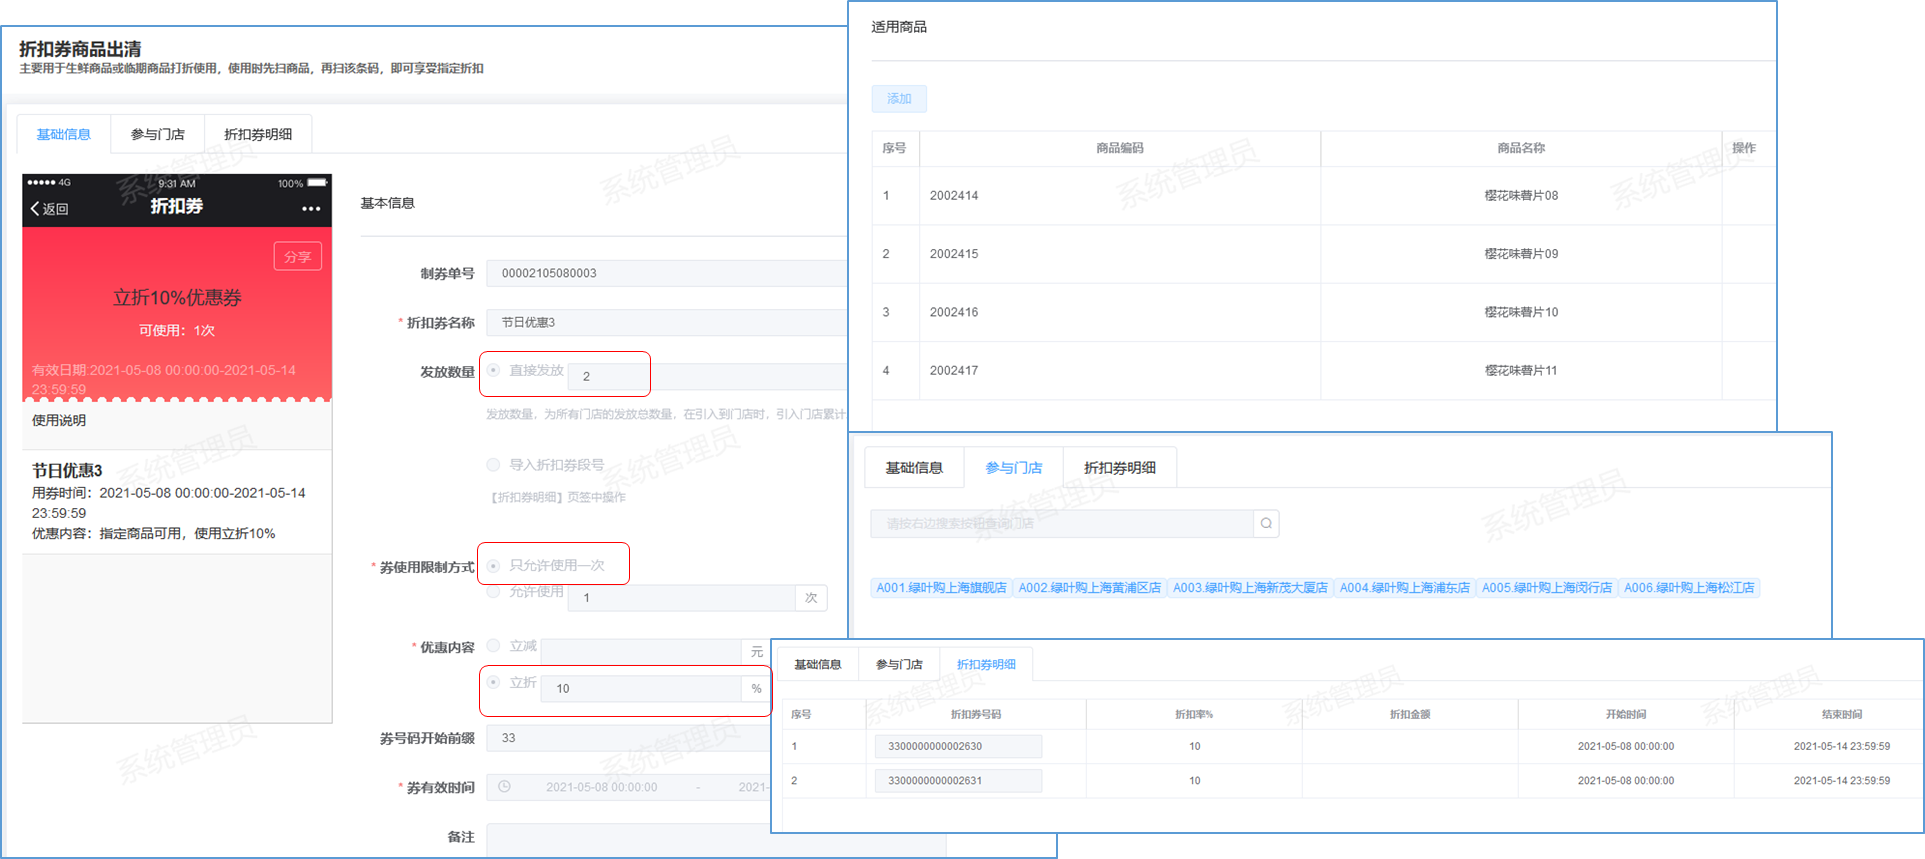Switch to 参与门店 tab above store search box
The image size is (1925, 859).
click(1013, 467)
